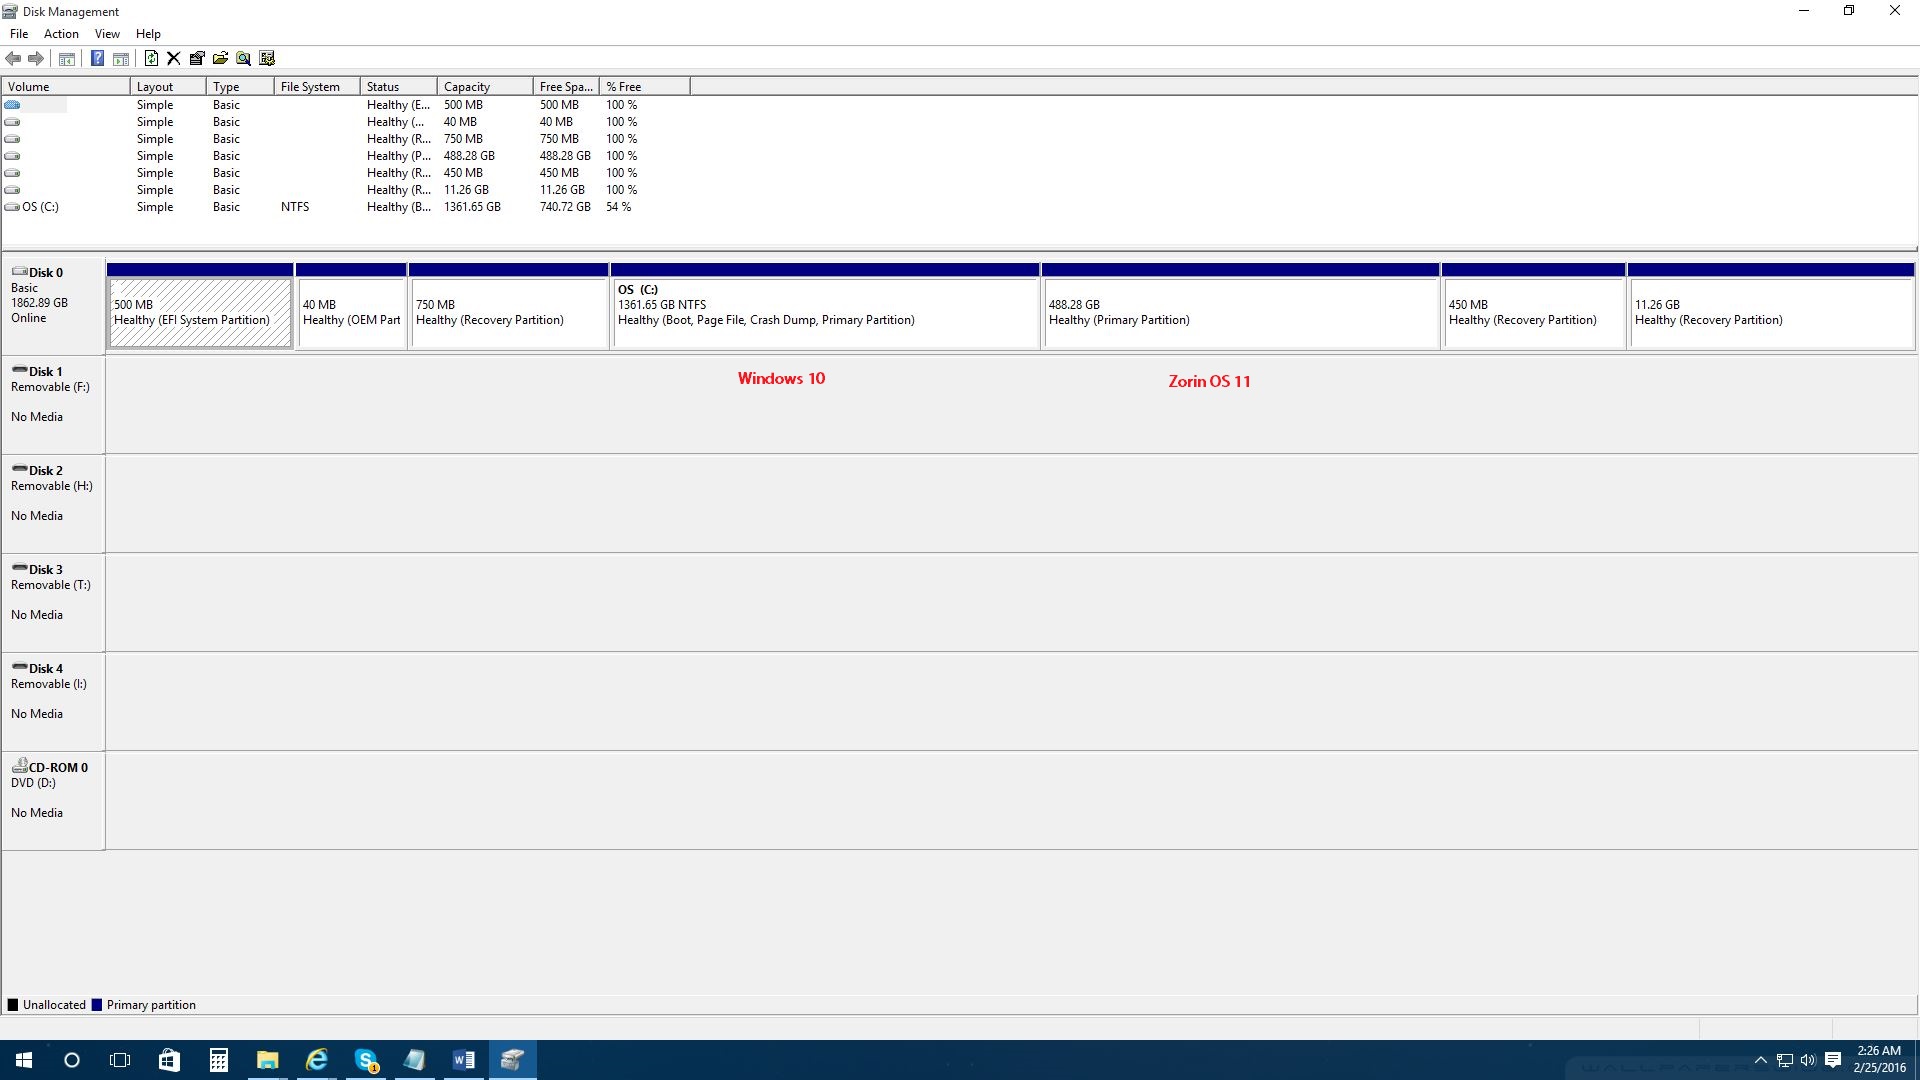This screenshot has height=1080, width=1920.
Task: Open Microsoft Word from the taskbar
Action: point(464,1060)
